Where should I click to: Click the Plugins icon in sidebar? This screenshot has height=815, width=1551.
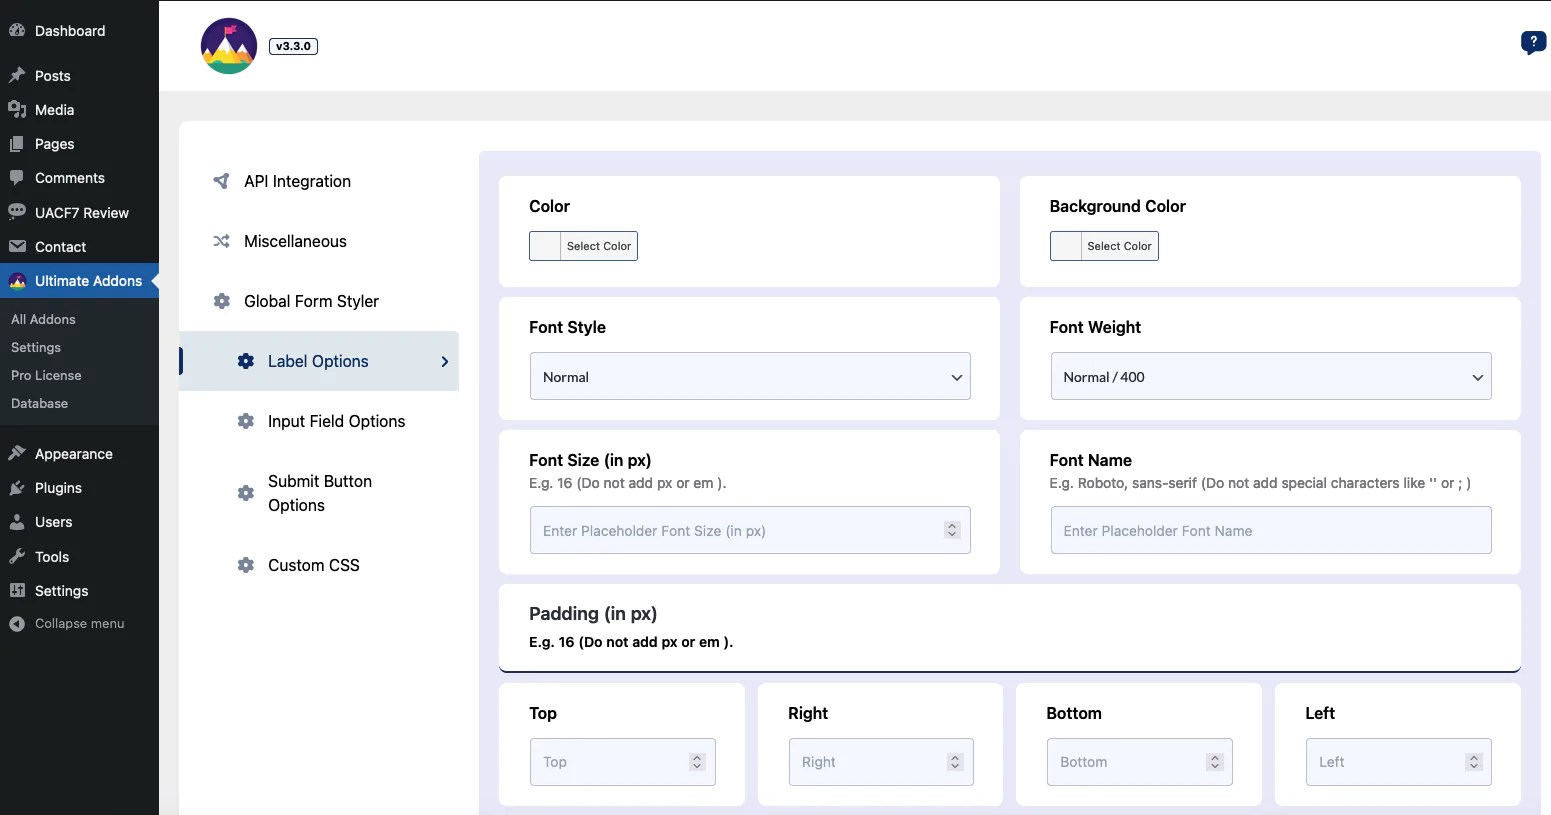[x=17, y=488]
